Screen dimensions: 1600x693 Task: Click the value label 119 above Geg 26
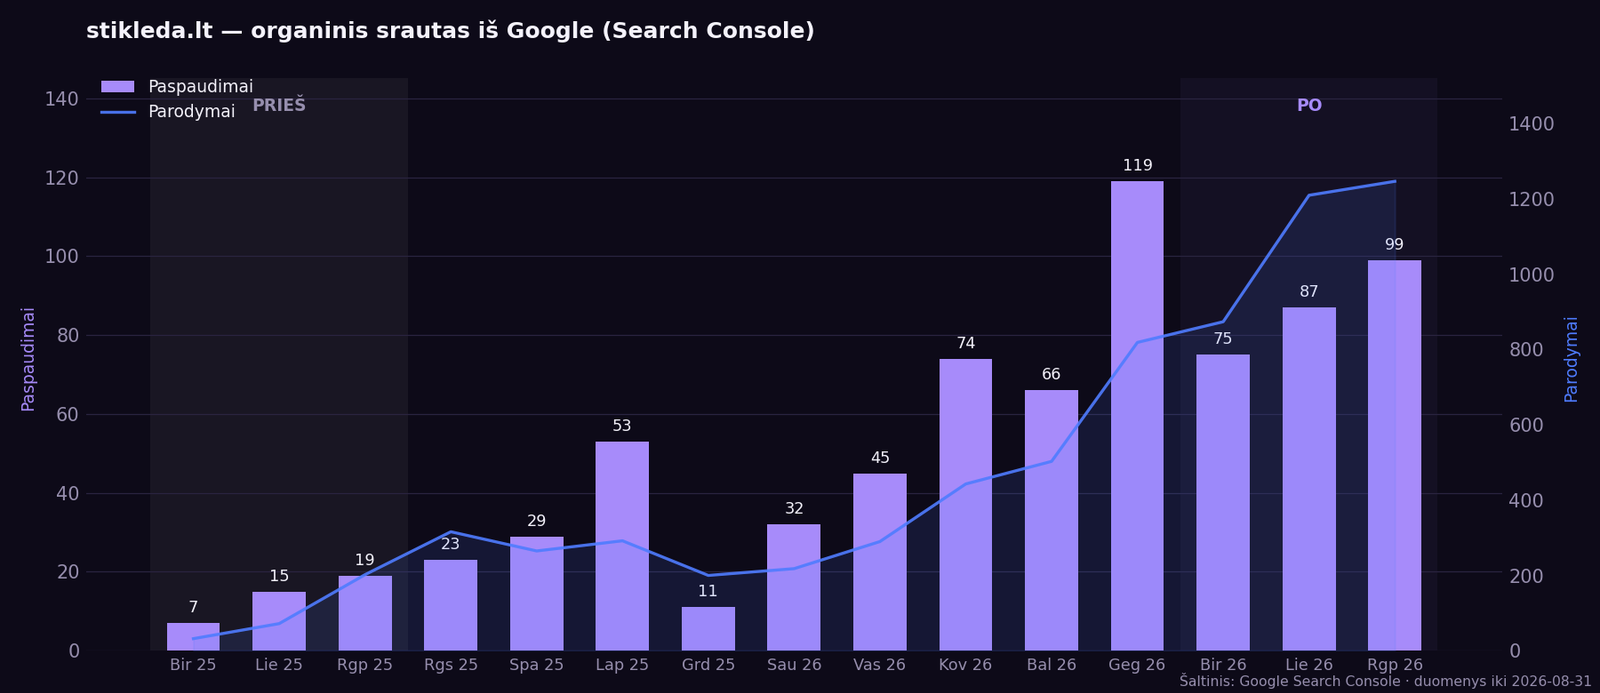[1137, 166]
